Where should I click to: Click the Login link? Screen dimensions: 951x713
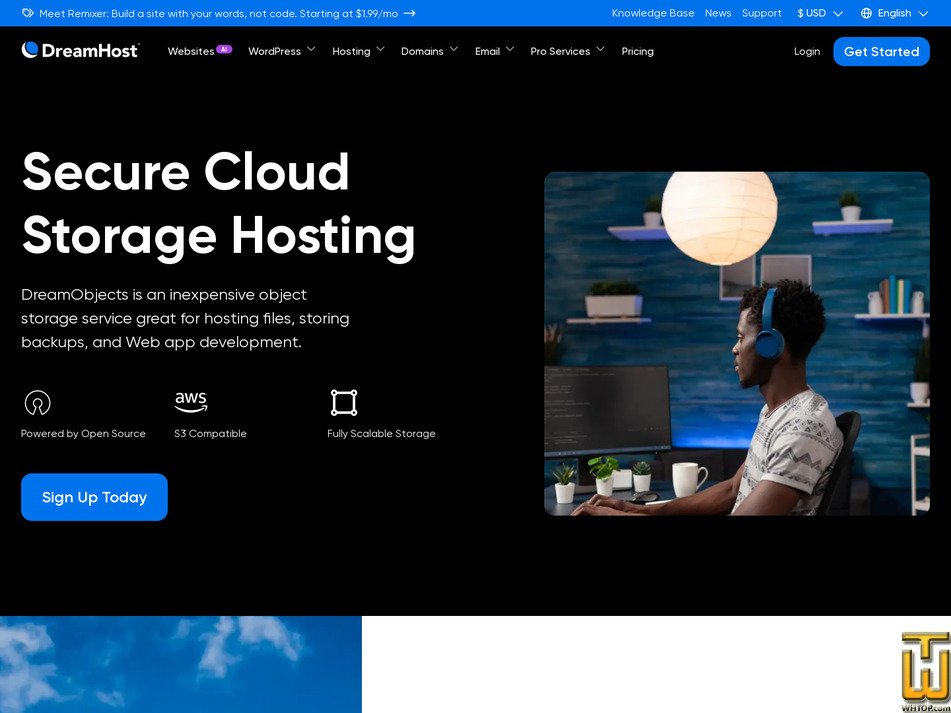pyautogui.click(x=807, y=52)
